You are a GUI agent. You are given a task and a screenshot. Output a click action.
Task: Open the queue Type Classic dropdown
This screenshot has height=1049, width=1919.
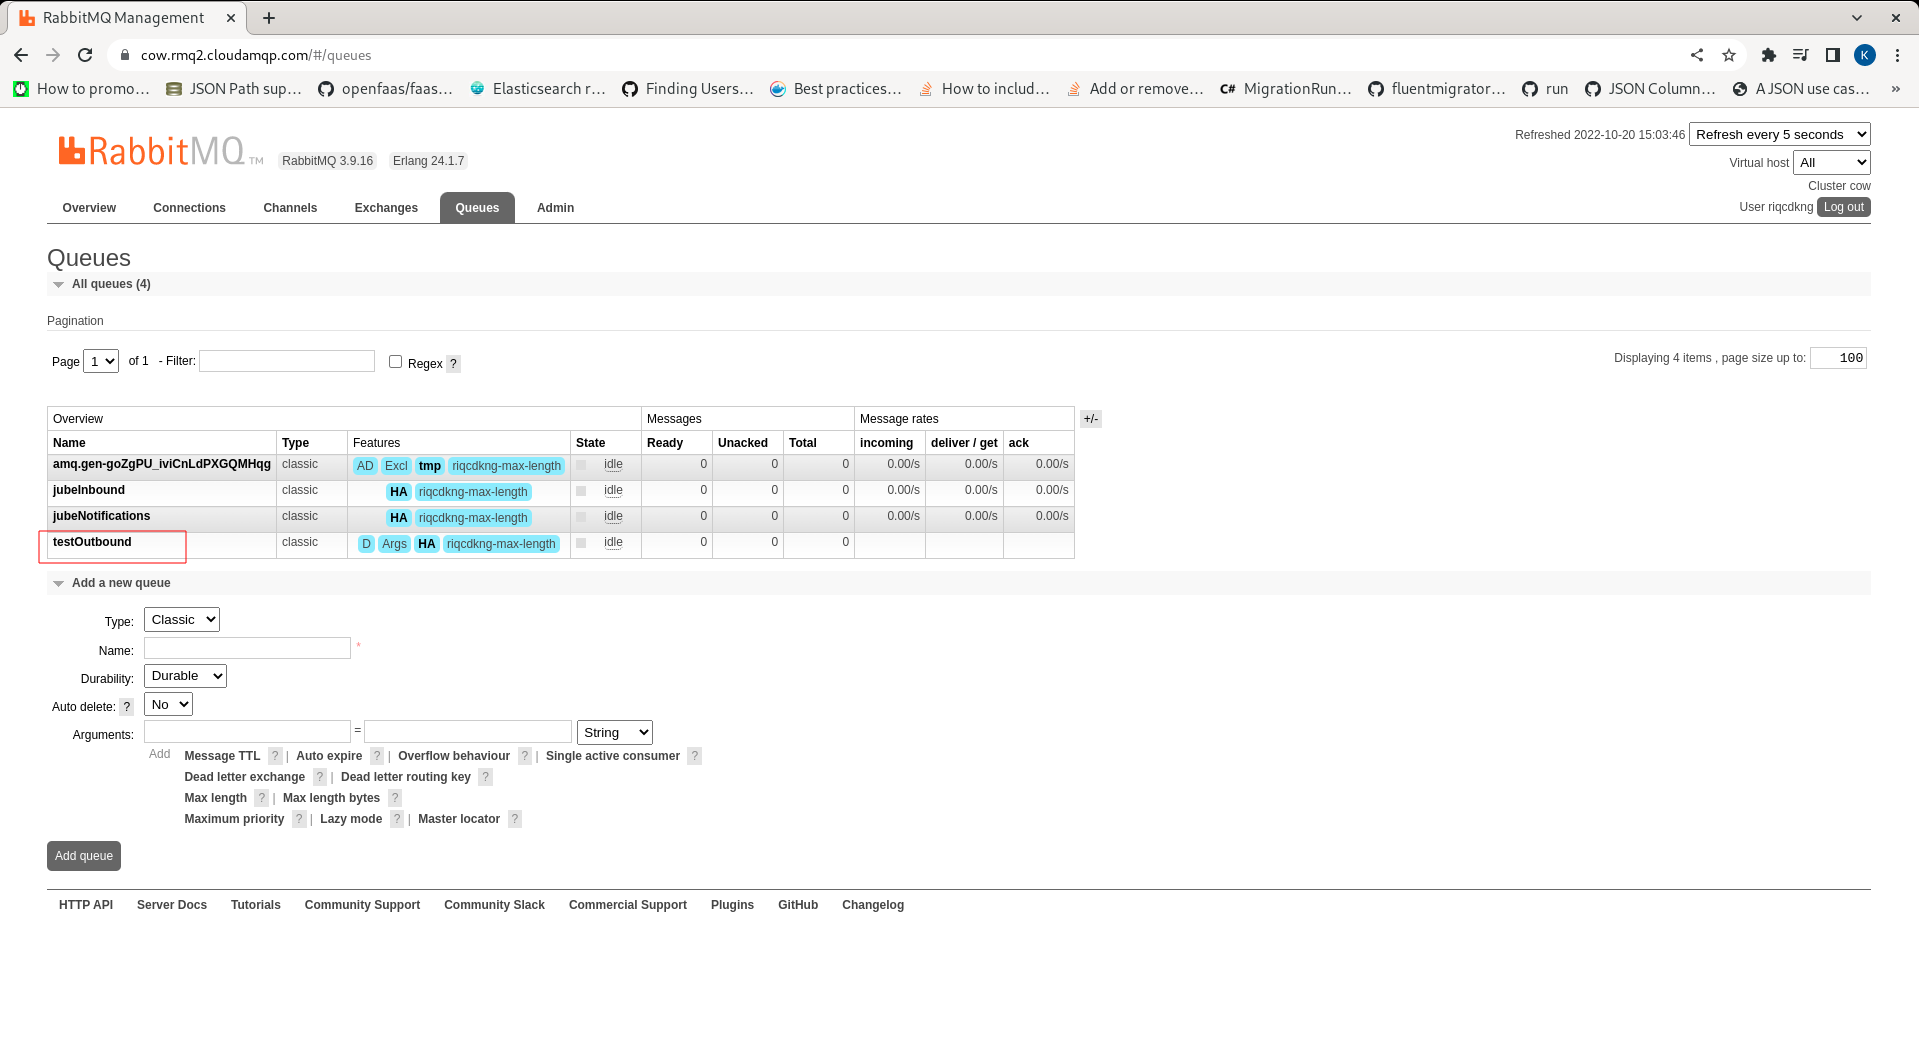[x=182, y=620]
